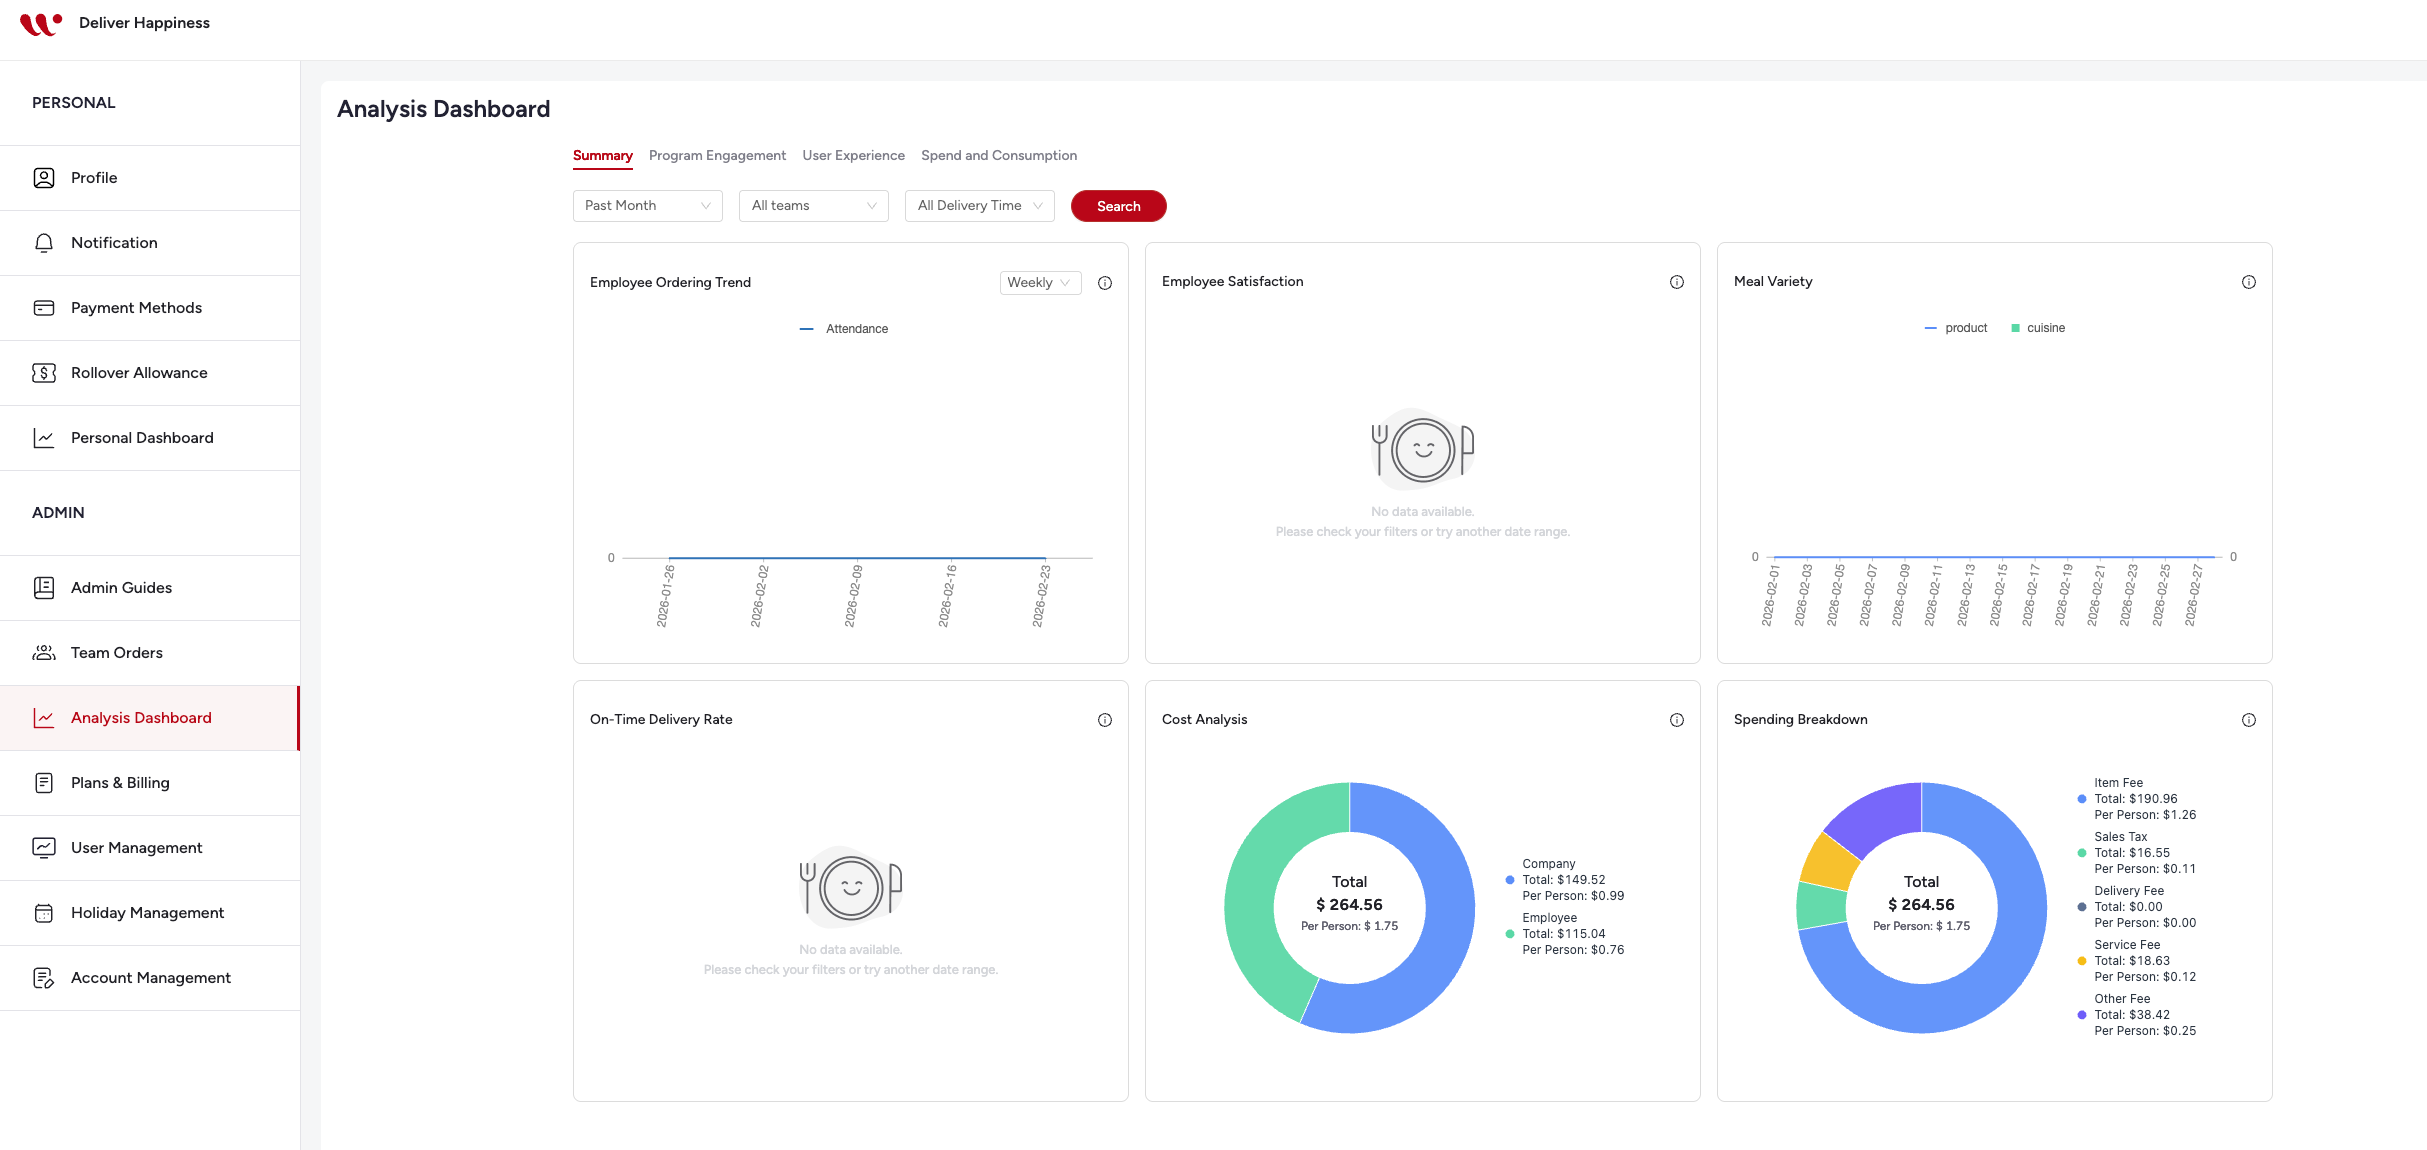
Task: Show info for Meal Variety card
Action: coord(2249,282)
